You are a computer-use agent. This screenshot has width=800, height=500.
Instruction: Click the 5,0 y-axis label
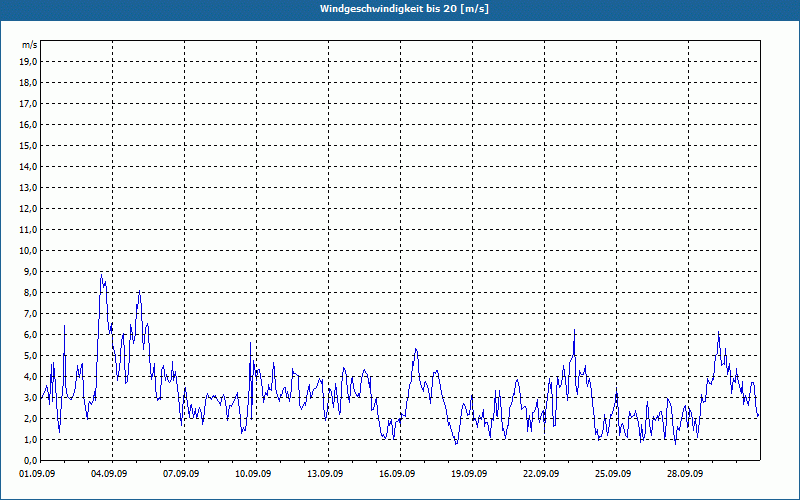[30, 356]
